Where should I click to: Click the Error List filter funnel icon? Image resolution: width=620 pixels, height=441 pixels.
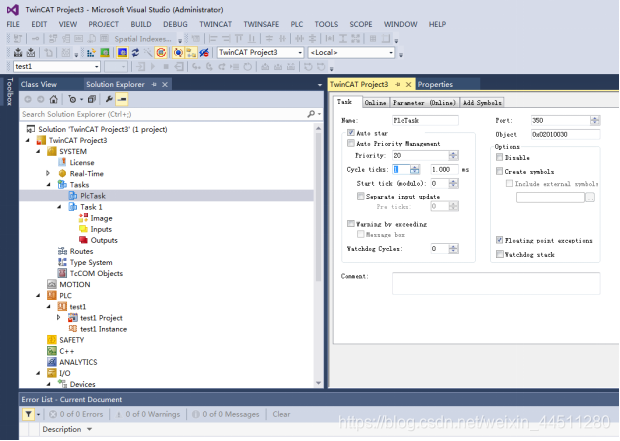(28, 414)
